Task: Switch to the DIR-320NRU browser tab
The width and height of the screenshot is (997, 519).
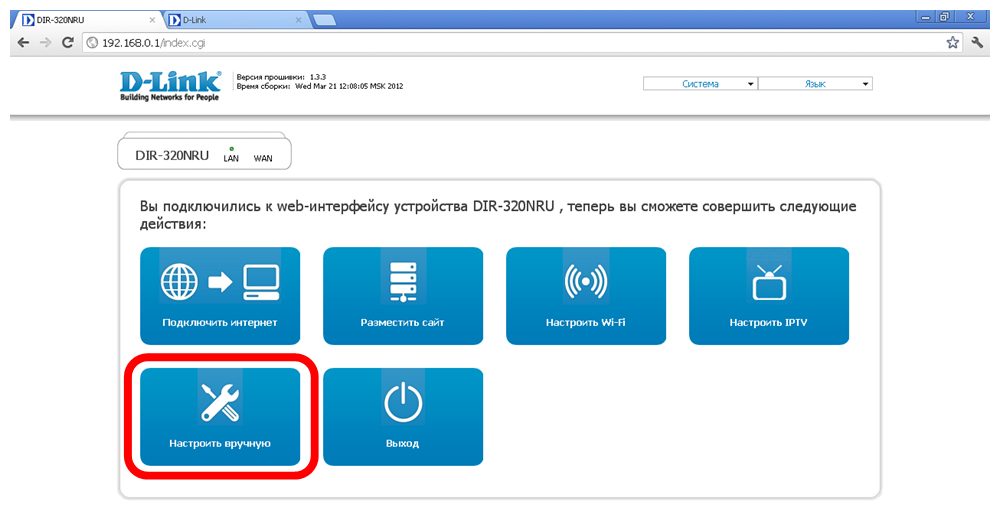Action: (80, 19)
